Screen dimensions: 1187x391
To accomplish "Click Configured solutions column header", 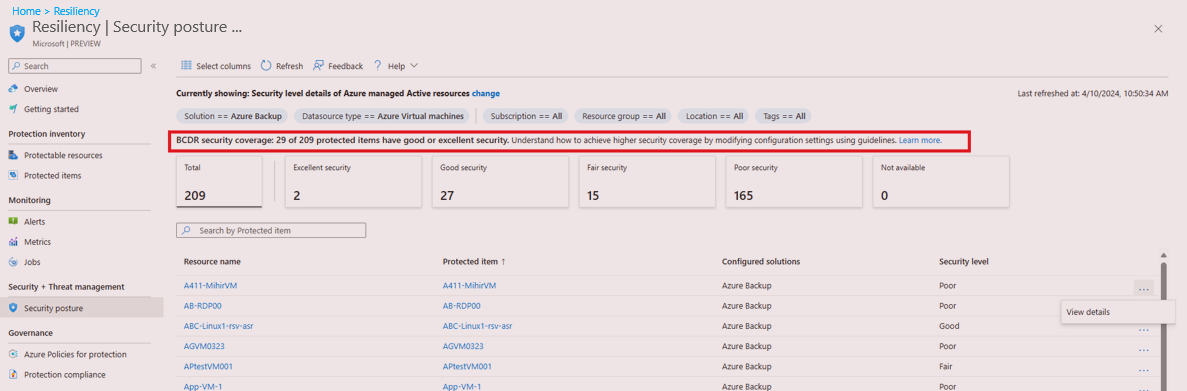I will (x=761, y=261).
